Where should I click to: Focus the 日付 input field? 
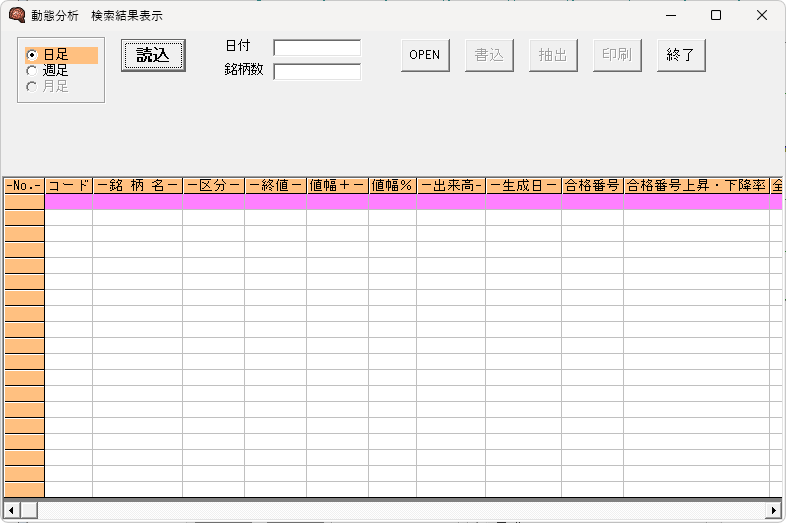tap(317, 48)
